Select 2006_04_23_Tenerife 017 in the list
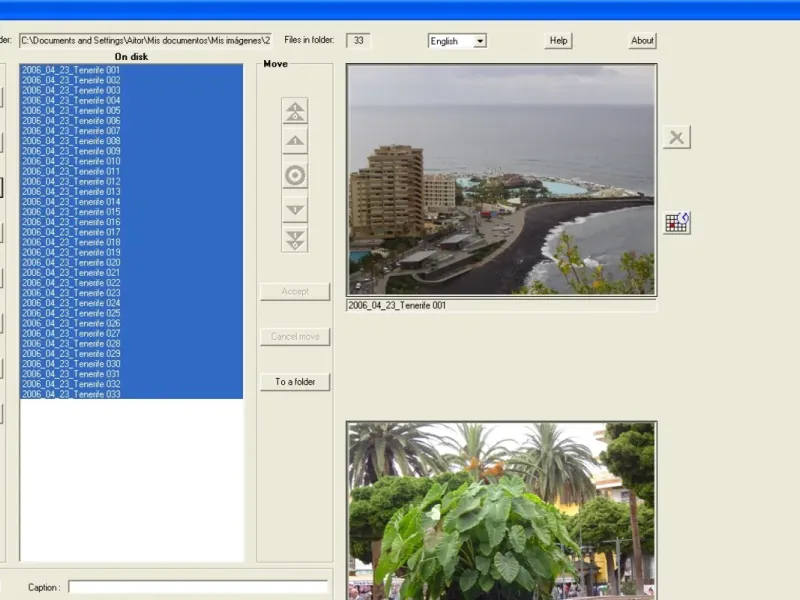Screen dimensions: 800x600 point(131,232)
